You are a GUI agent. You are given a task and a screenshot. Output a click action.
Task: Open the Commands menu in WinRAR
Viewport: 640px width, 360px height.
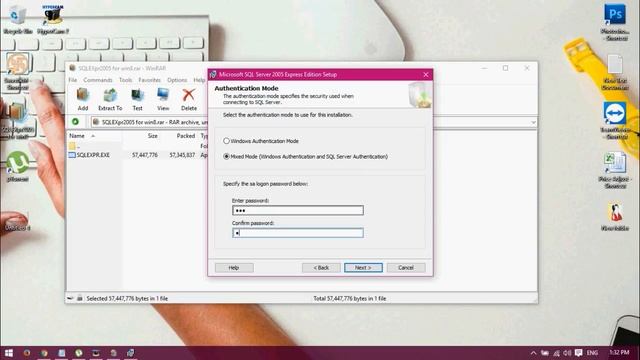coord(98,80)
